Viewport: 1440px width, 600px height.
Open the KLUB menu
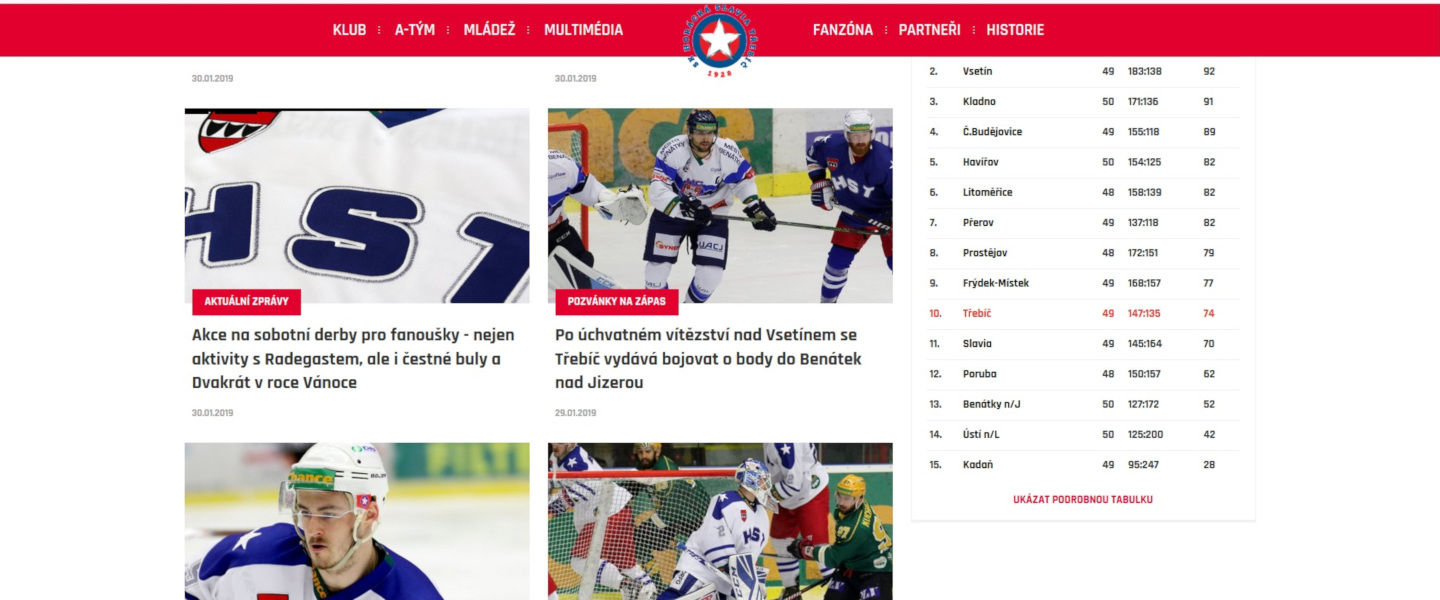coord(349,30)
